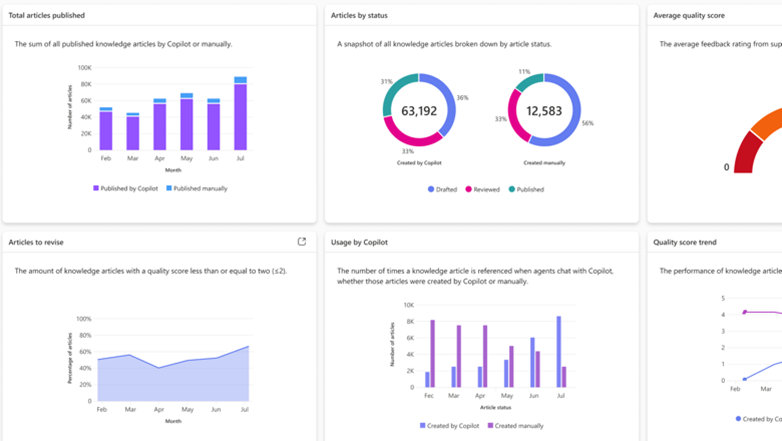Click the Articles to revise card title

pyautogui.click(x=36, y=242)
